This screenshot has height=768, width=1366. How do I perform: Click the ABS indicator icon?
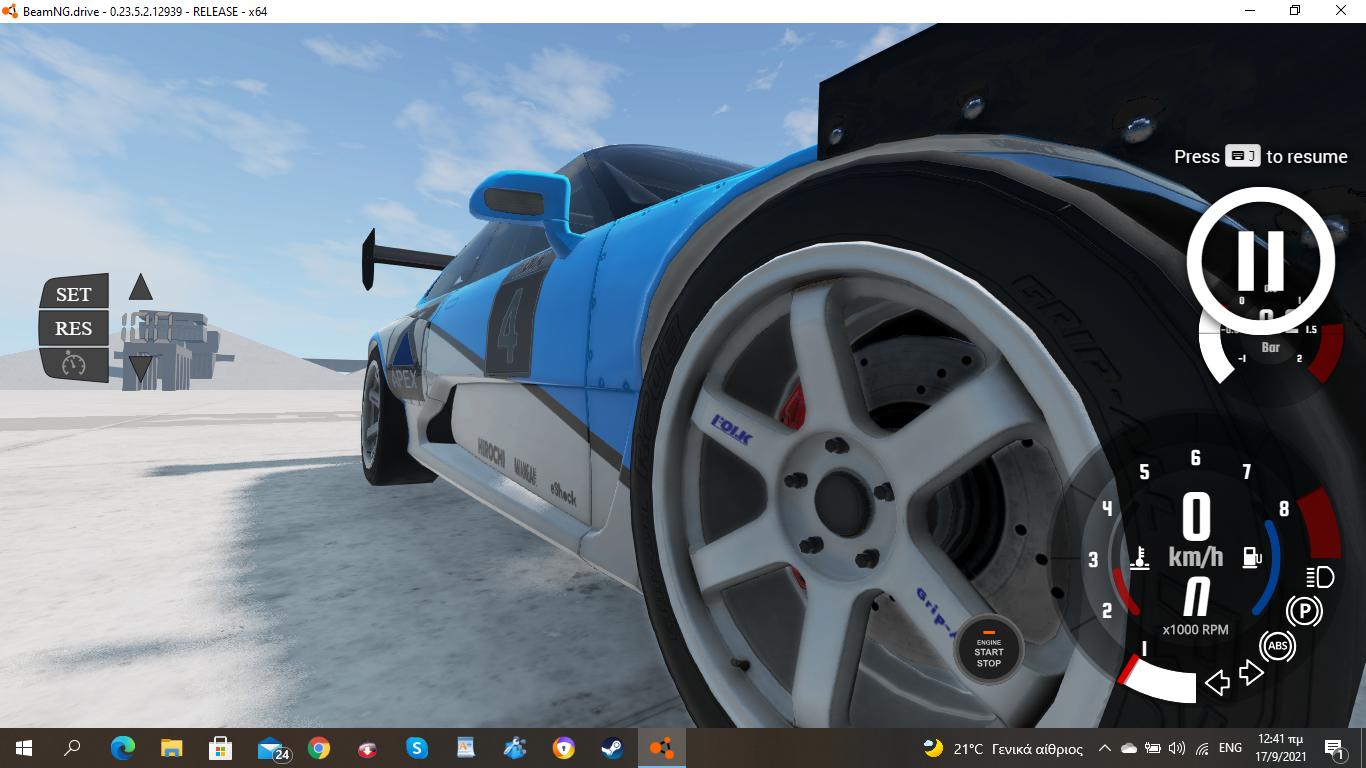tap(1277, 646)
